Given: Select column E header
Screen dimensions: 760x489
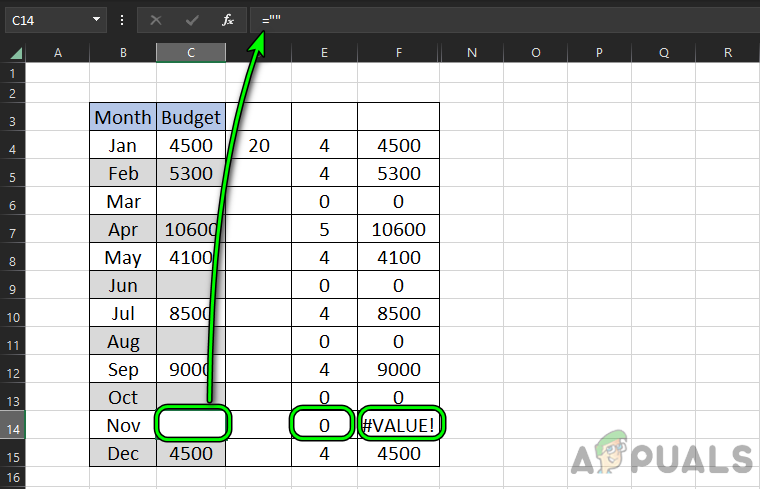Looking at the screenshot, I should point(324,53).
